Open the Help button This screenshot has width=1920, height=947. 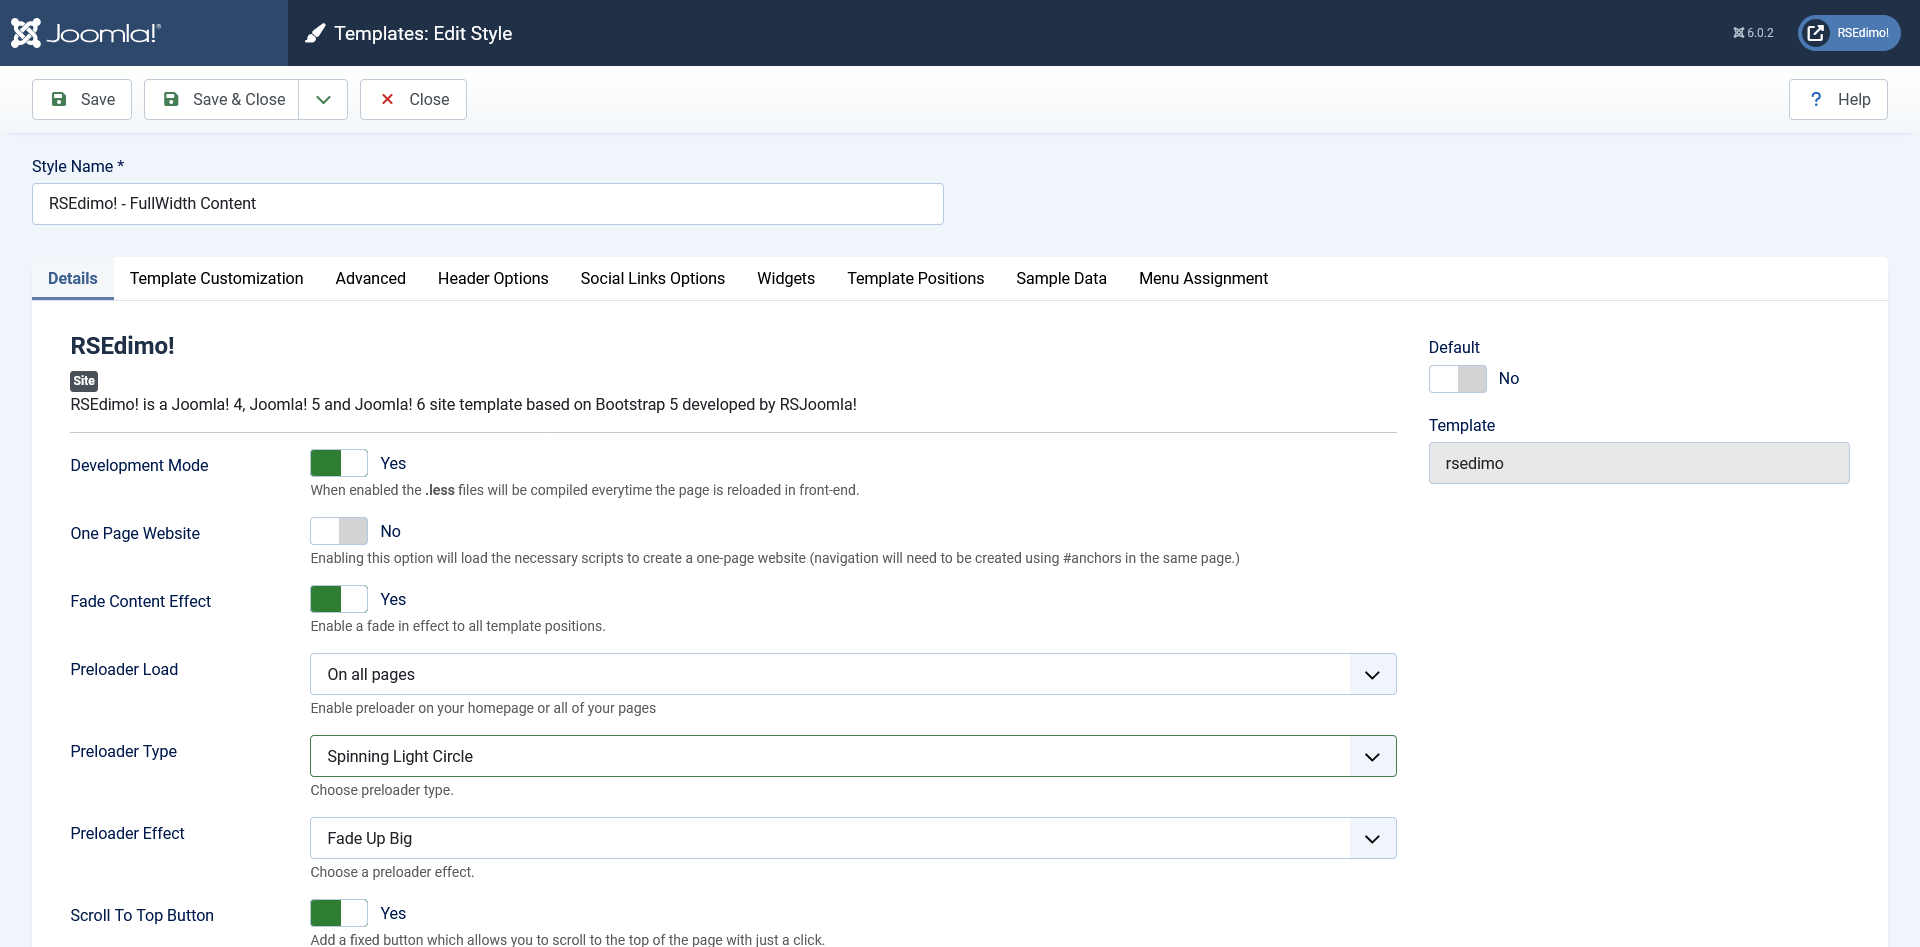click(x=1838, y=100)
